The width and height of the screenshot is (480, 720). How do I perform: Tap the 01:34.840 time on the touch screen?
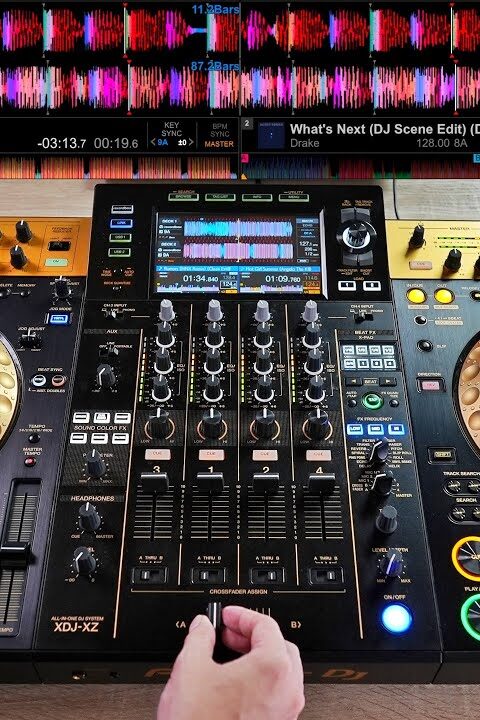200,279
